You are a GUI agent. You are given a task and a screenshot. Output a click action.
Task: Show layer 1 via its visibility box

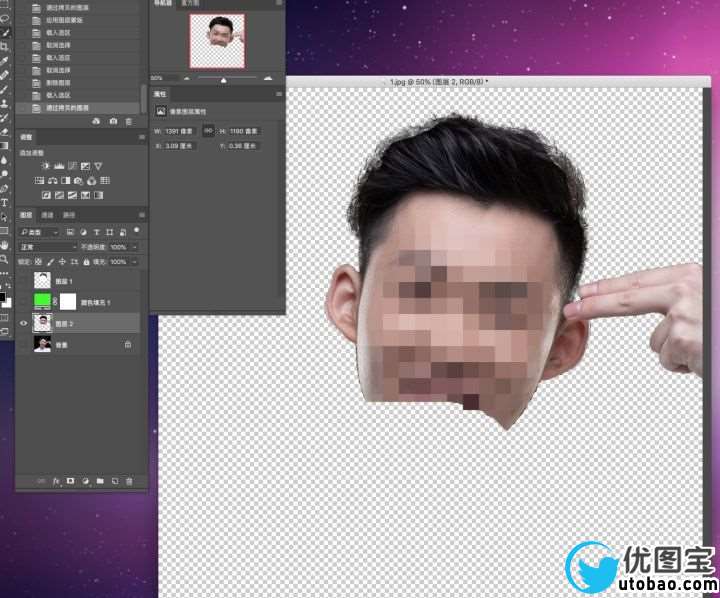(23, 281)
